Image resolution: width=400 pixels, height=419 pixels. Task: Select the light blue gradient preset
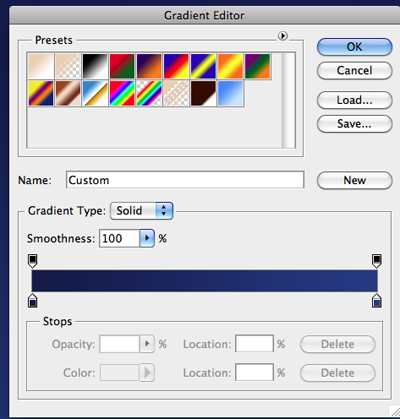click(x=230, y=93)
